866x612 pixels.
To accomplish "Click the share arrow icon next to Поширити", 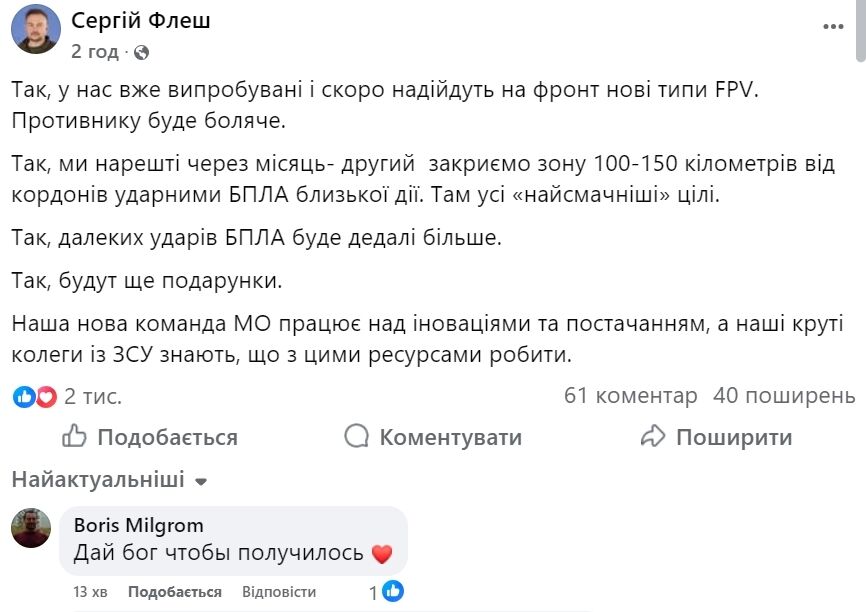I will (654, 437).
